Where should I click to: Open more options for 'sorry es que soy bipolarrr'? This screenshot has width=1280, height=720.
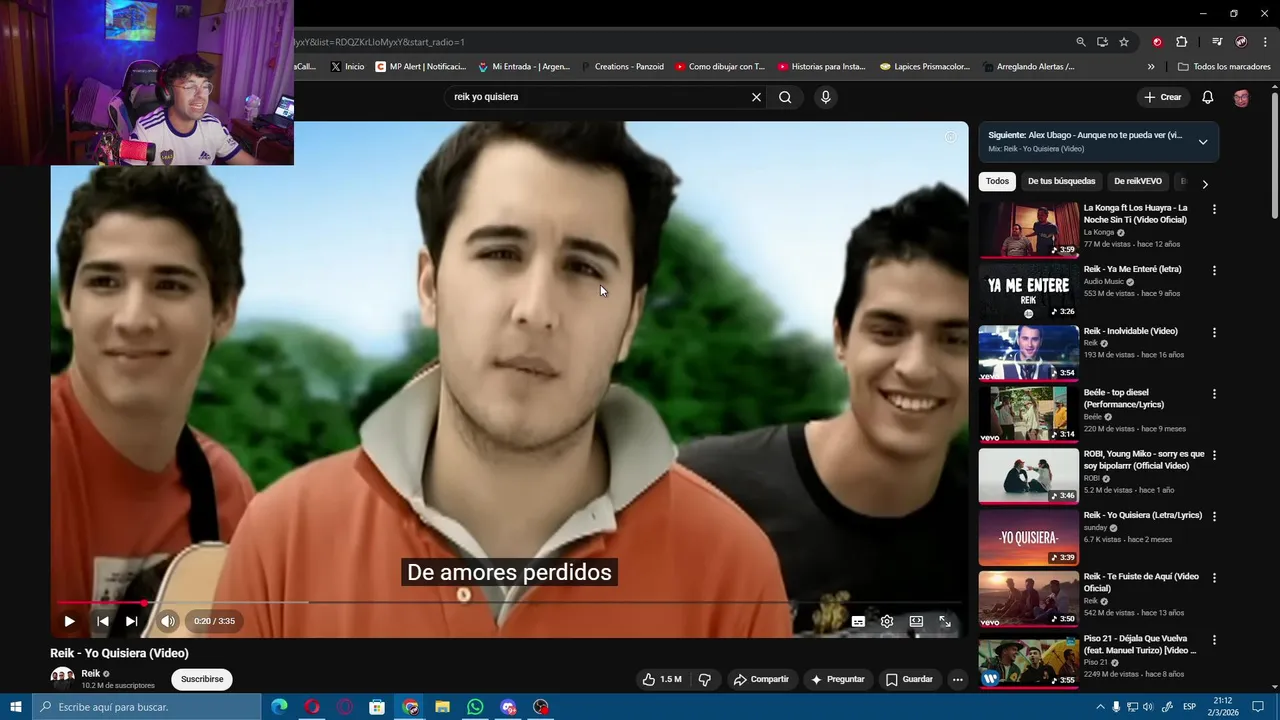(1214, 455)
